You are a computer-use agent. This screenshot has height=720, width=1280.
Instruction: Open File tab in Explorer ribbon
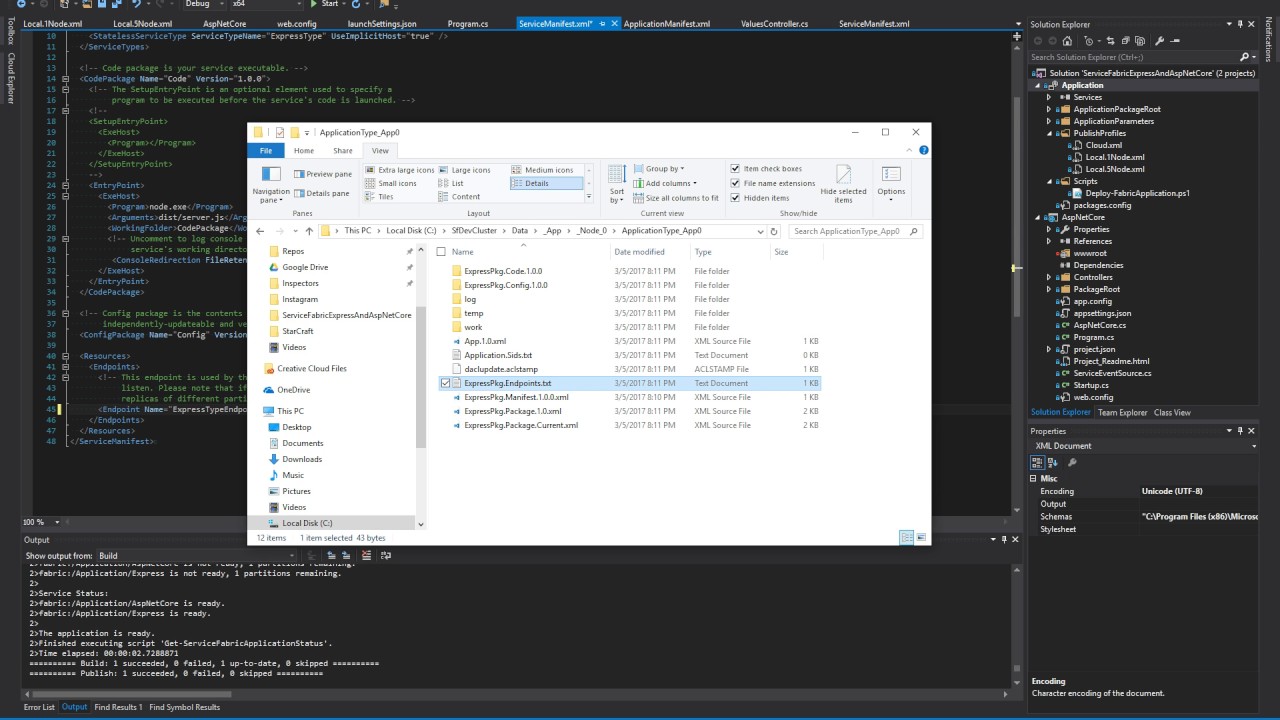tap(266, 150)
